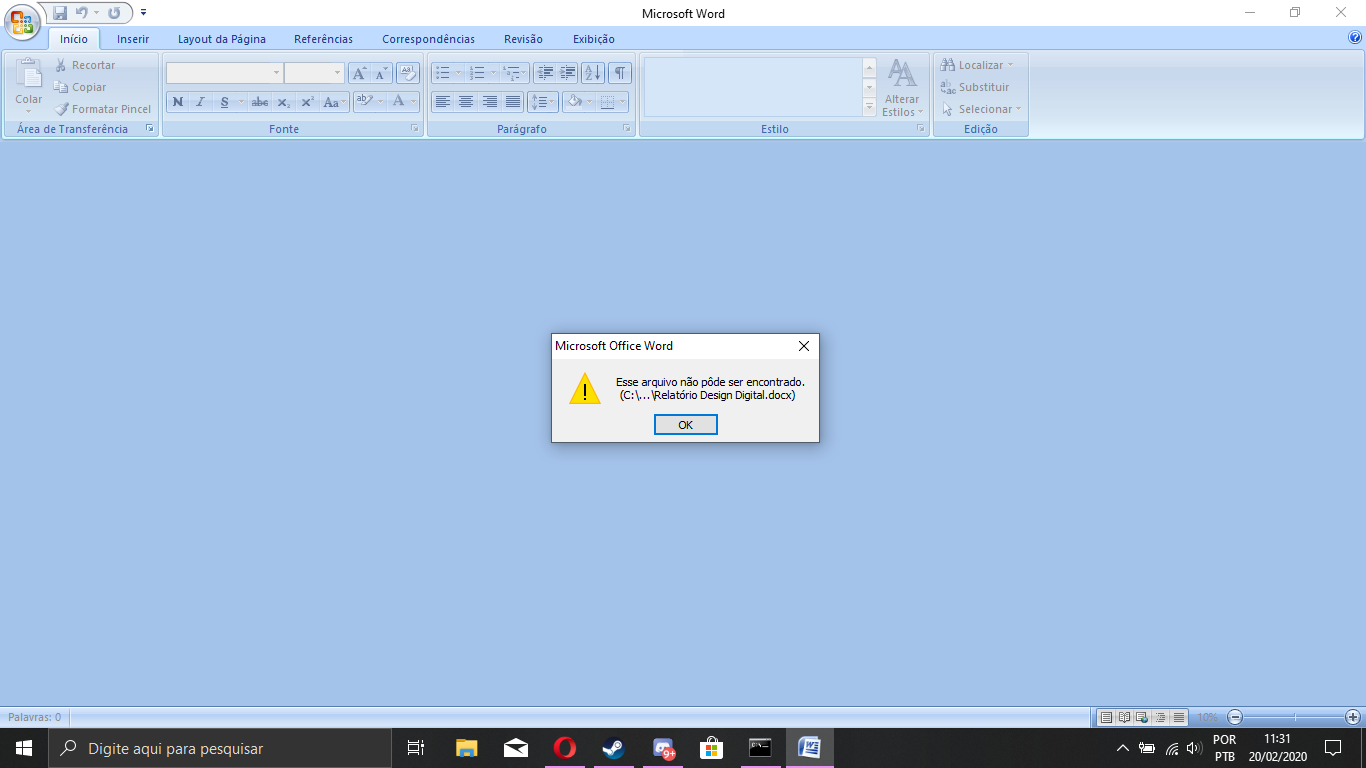The height and width of the screenshot is (768, 1366).
Task: Open the Exibição tab
Action: 594,39
